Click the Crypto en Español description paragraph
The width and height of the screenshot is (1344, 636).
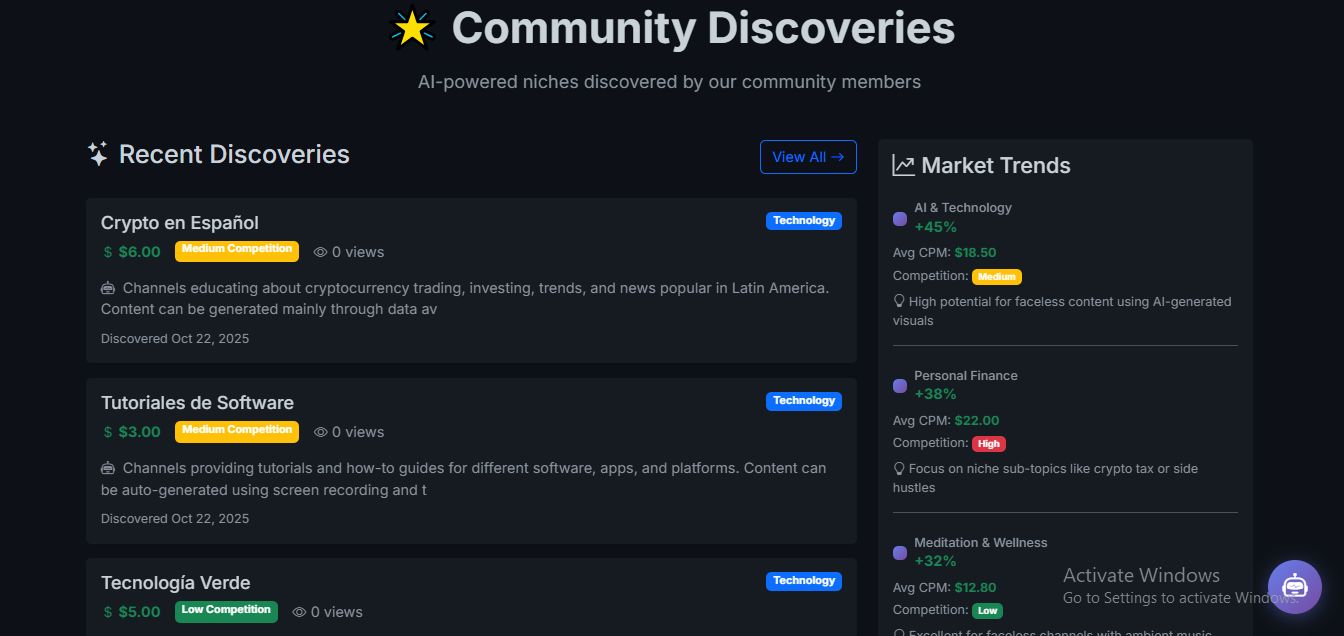coord(465,299)
